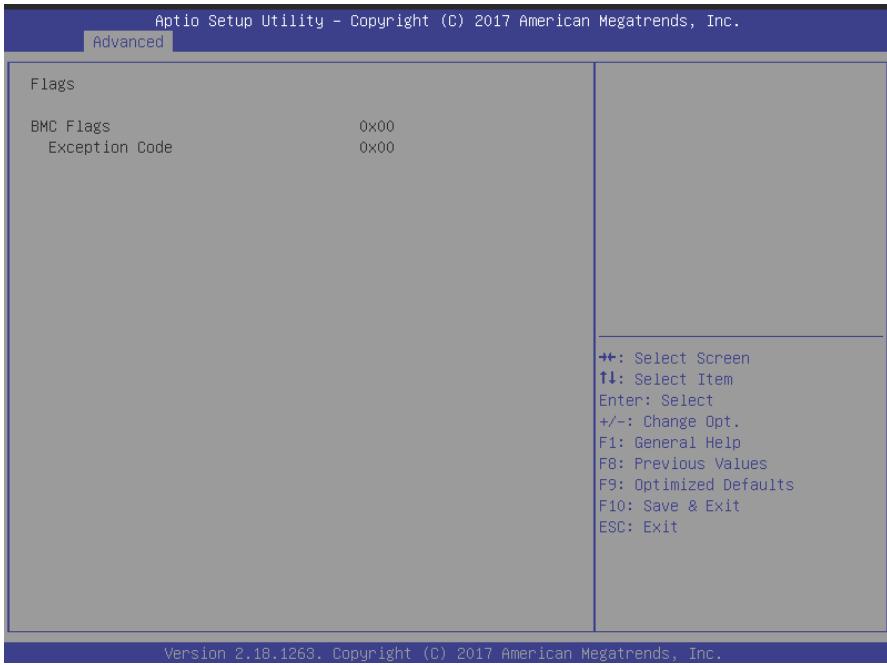Click the Select Item help text
The height and width of the screenshot is (665, 887).
pyautogui.click(x=683, y=379)
